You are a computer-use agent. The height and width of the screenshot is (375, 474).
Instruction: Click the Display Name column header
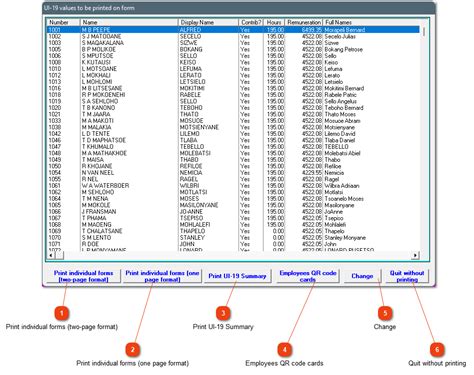[x=208, y=22]
